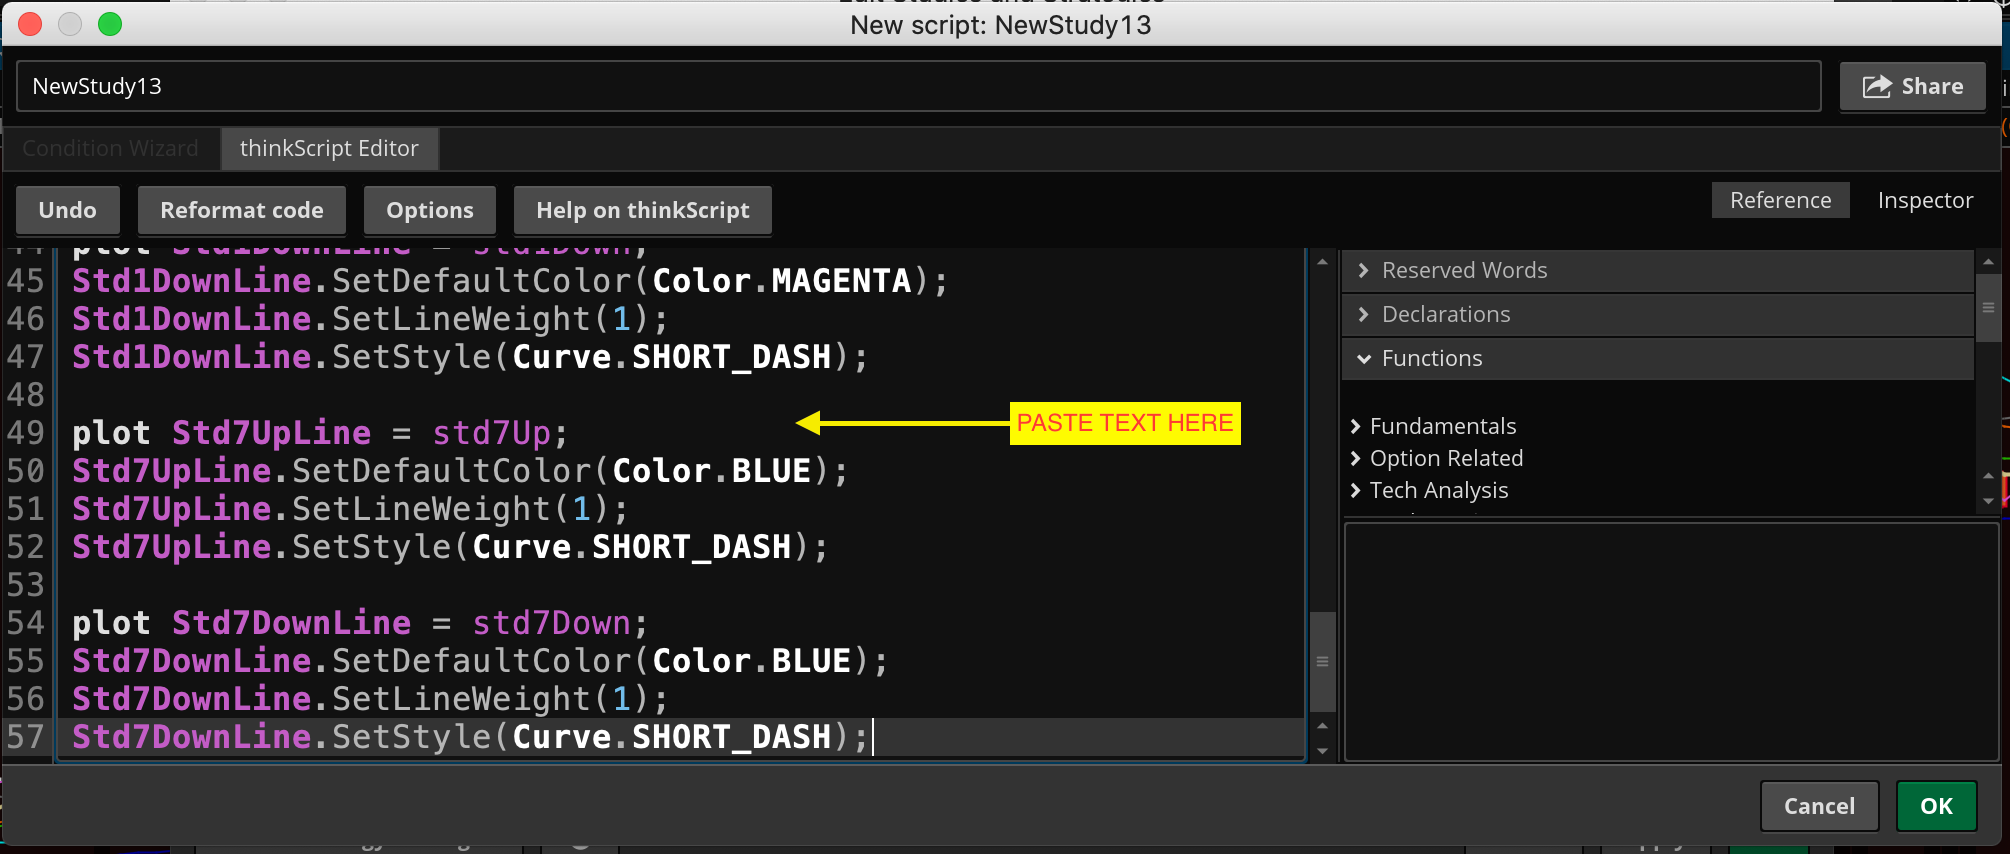Open the Inspector tab
Viewport: 2010px width, 854px height.
(1925, 200)
